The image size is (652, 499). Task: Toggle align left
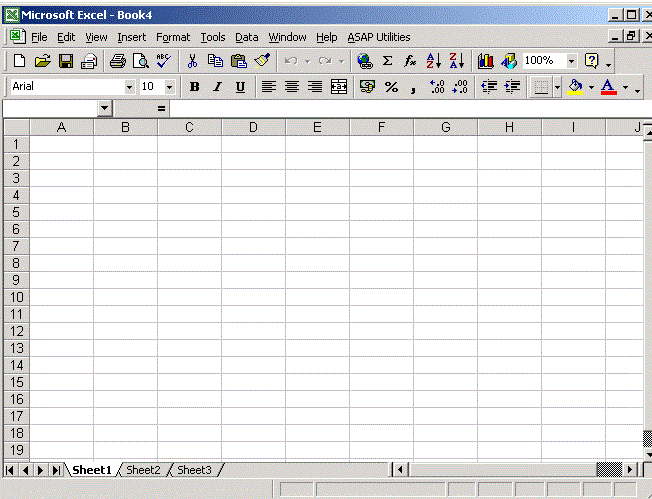269,87
